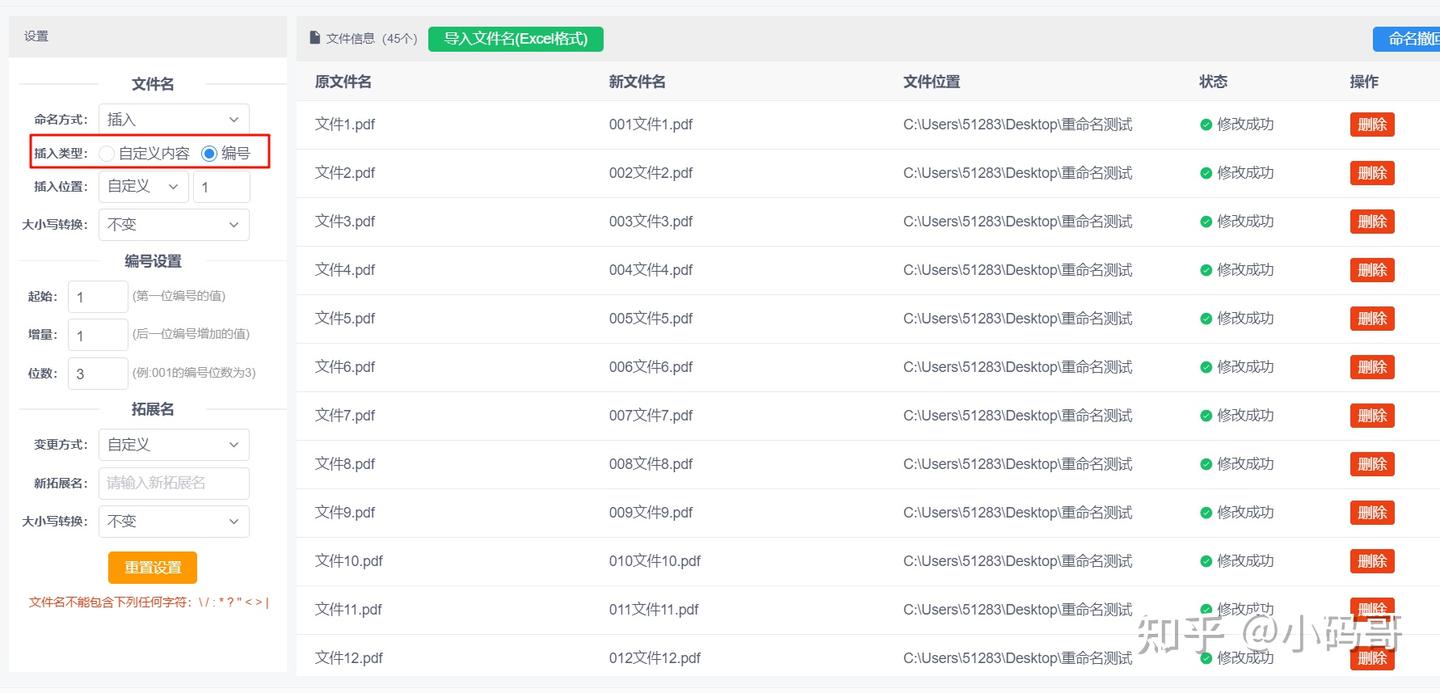Click the orange 重置设置 button
1440x693 pixels.
pyautogui.click(x=152, y=568)
